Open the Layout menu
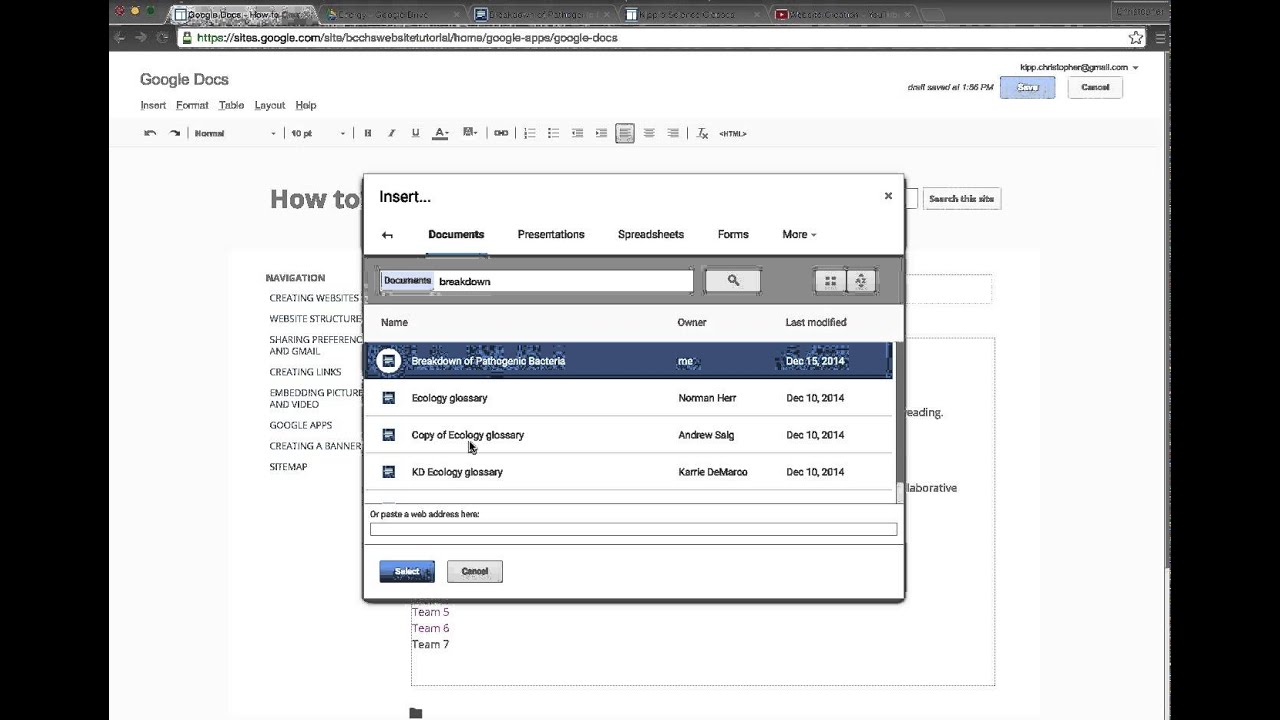The width and height of the screenshot is (1280, 720). 270,105
